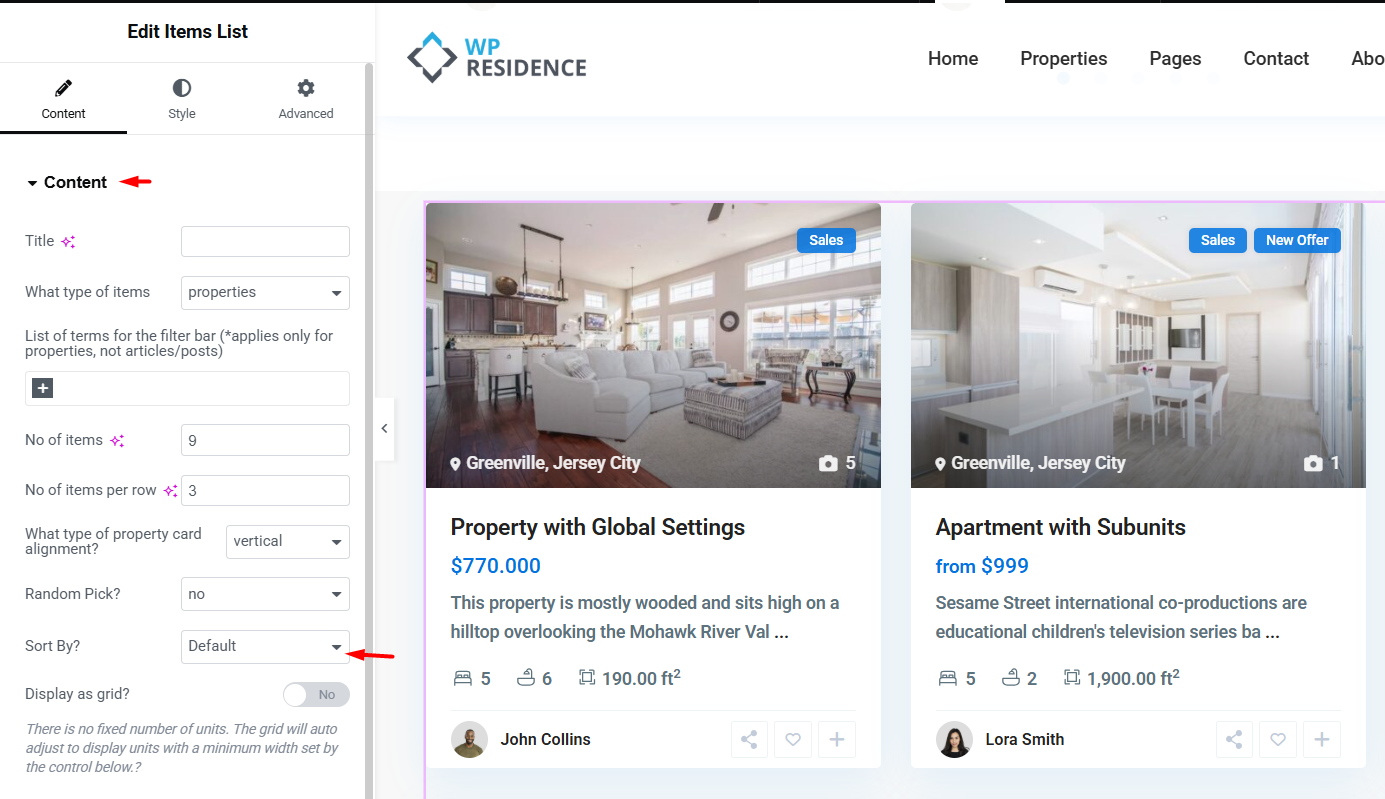Screen dimensions: 1385x799
Task: Click the camera photo count on Apartment card
Action: [x=1321, y=463]
